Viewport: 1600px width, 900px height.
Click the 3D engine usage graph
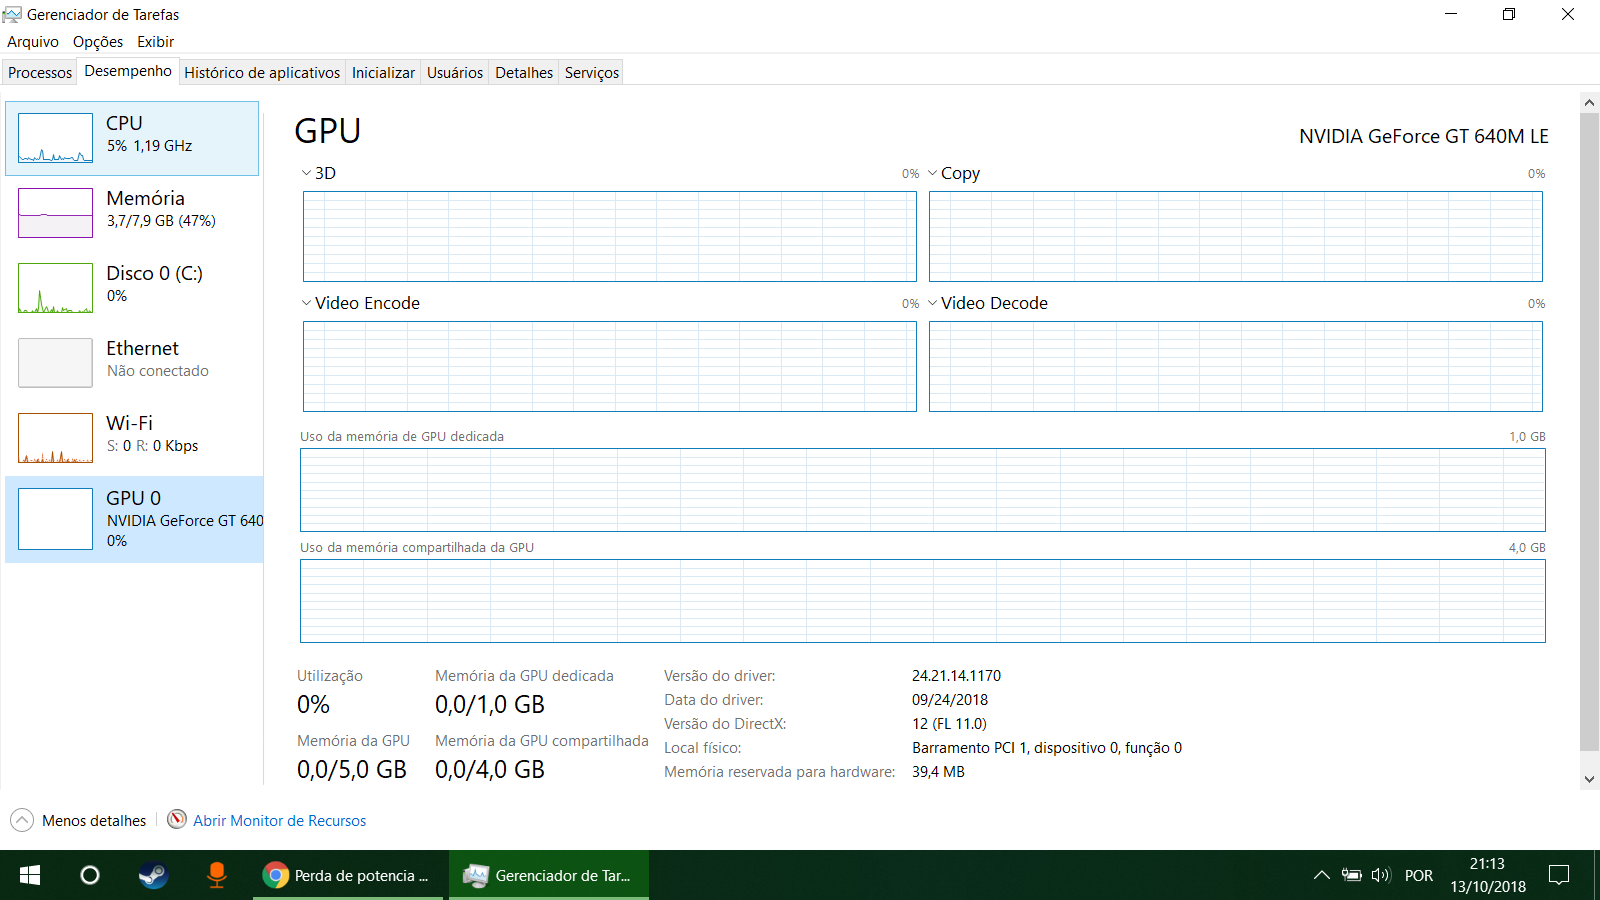610,236
